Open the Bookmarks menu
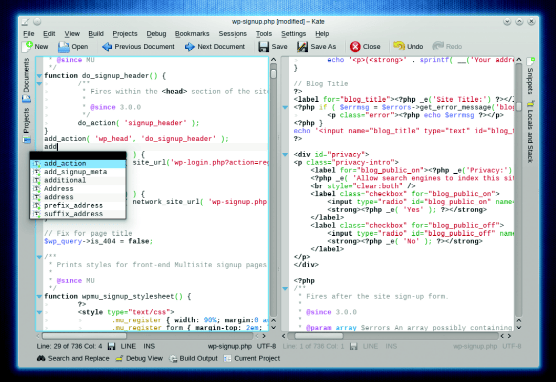Viewport: 556px width, 382px height. pyautogui.click(x=192, y=34)
